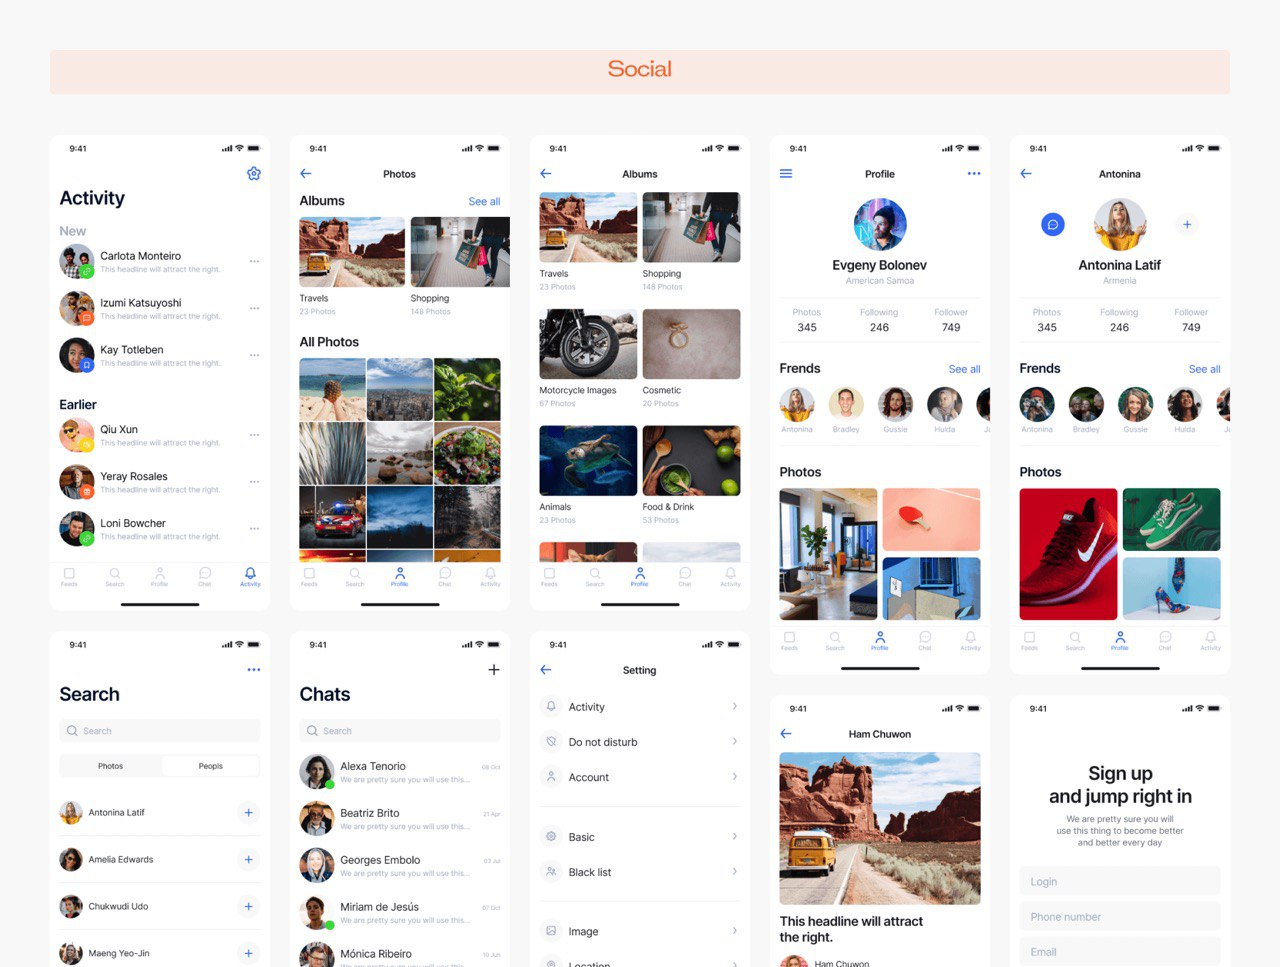The image size is (1280, 967).
Task: Open red Nike shoe photo
Action: (1068, 554)
